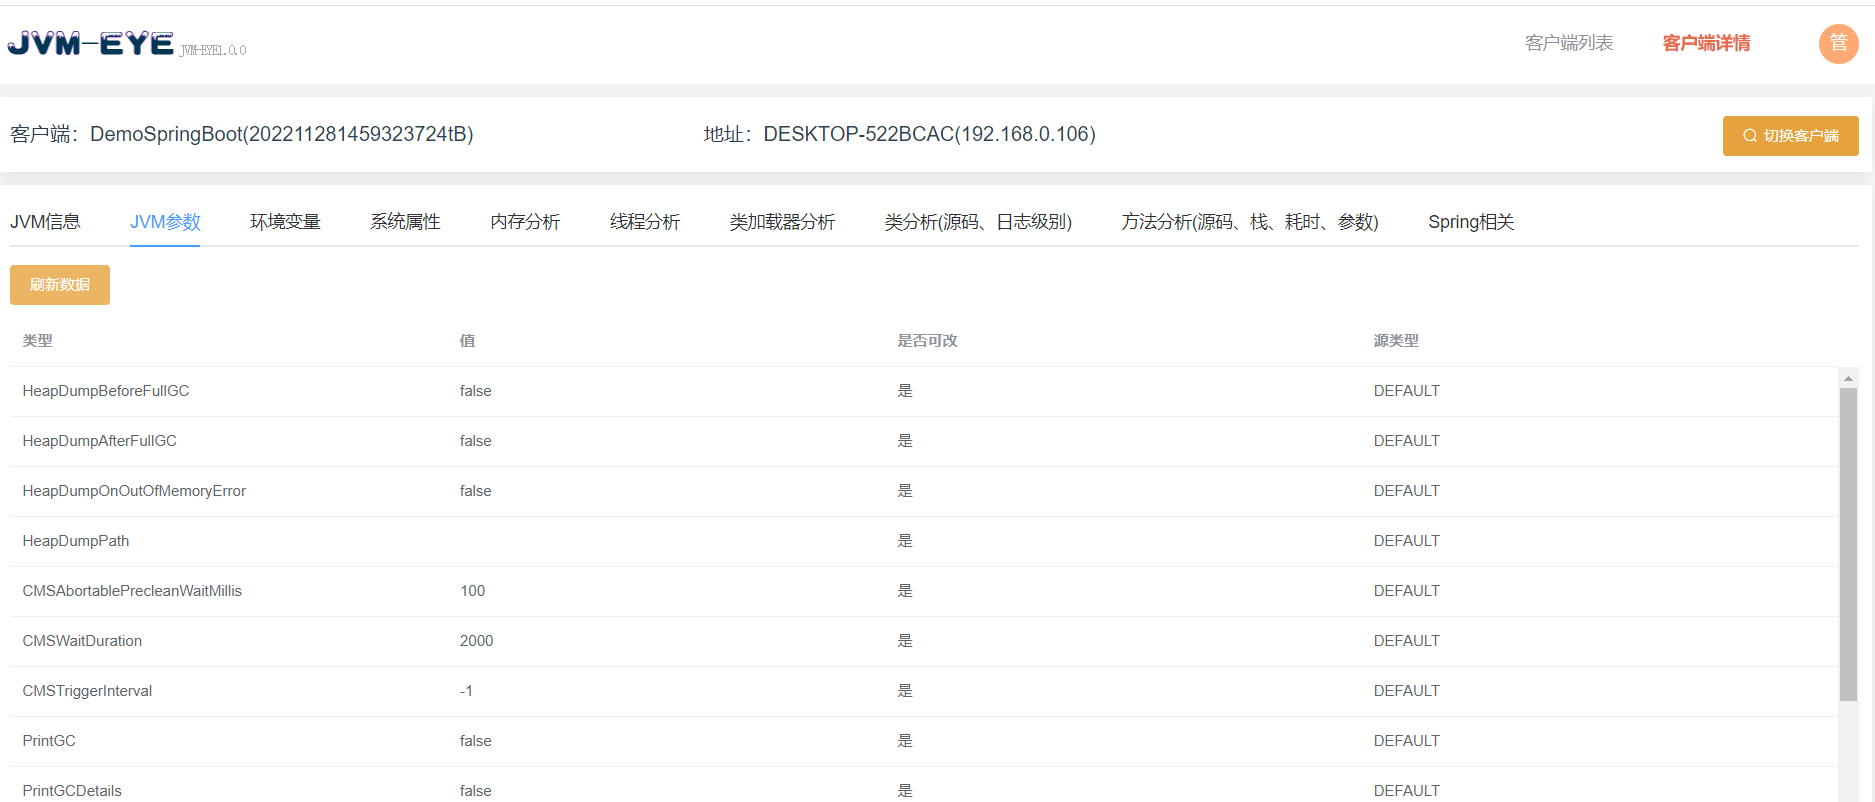Viewport: 1875px width, 802px height.
Task: Click value 100 of CMSAbortablePrecleanWaitMillis
Action: [472, 591]
